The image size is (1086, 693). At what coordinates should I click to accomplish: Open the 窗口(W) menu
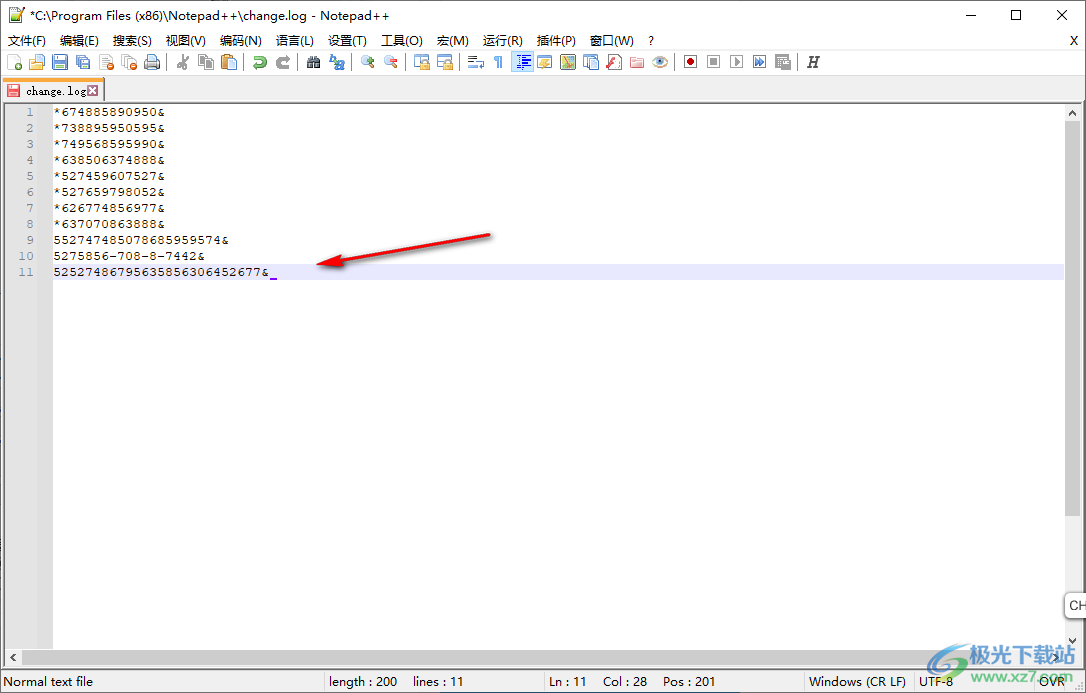[x=612, y=41]
